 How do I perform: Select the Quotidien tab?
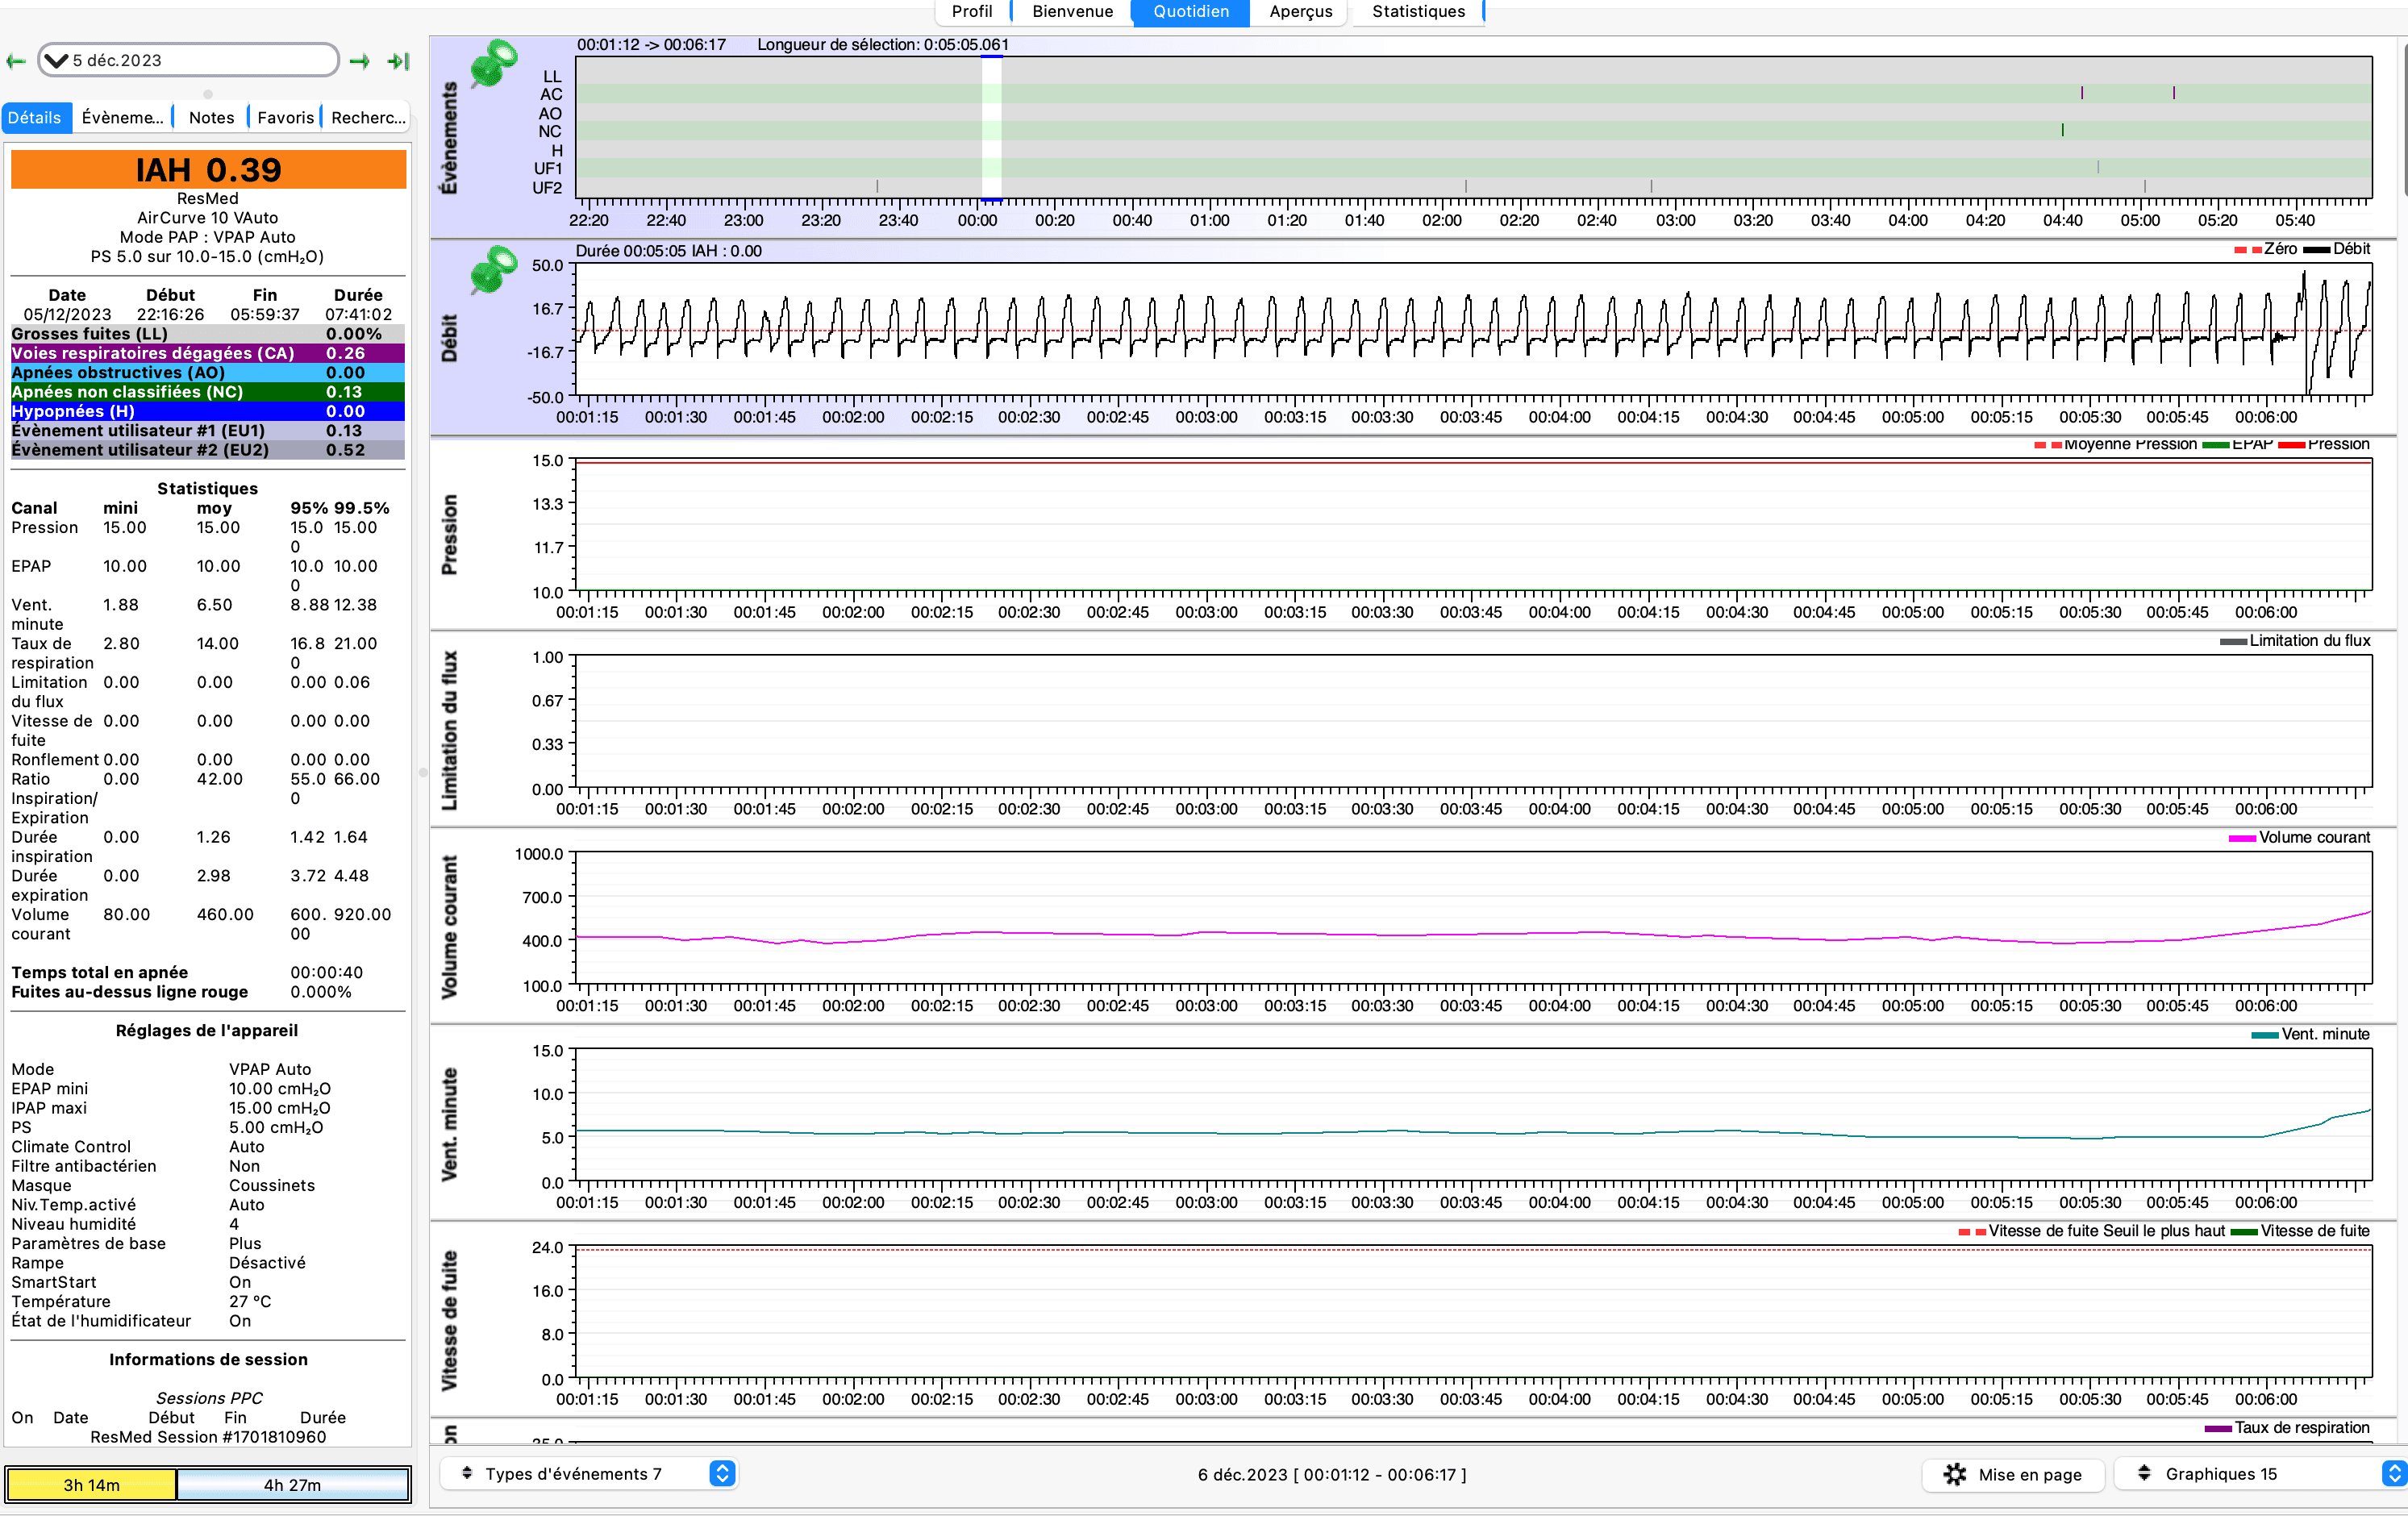(1190, 11)
